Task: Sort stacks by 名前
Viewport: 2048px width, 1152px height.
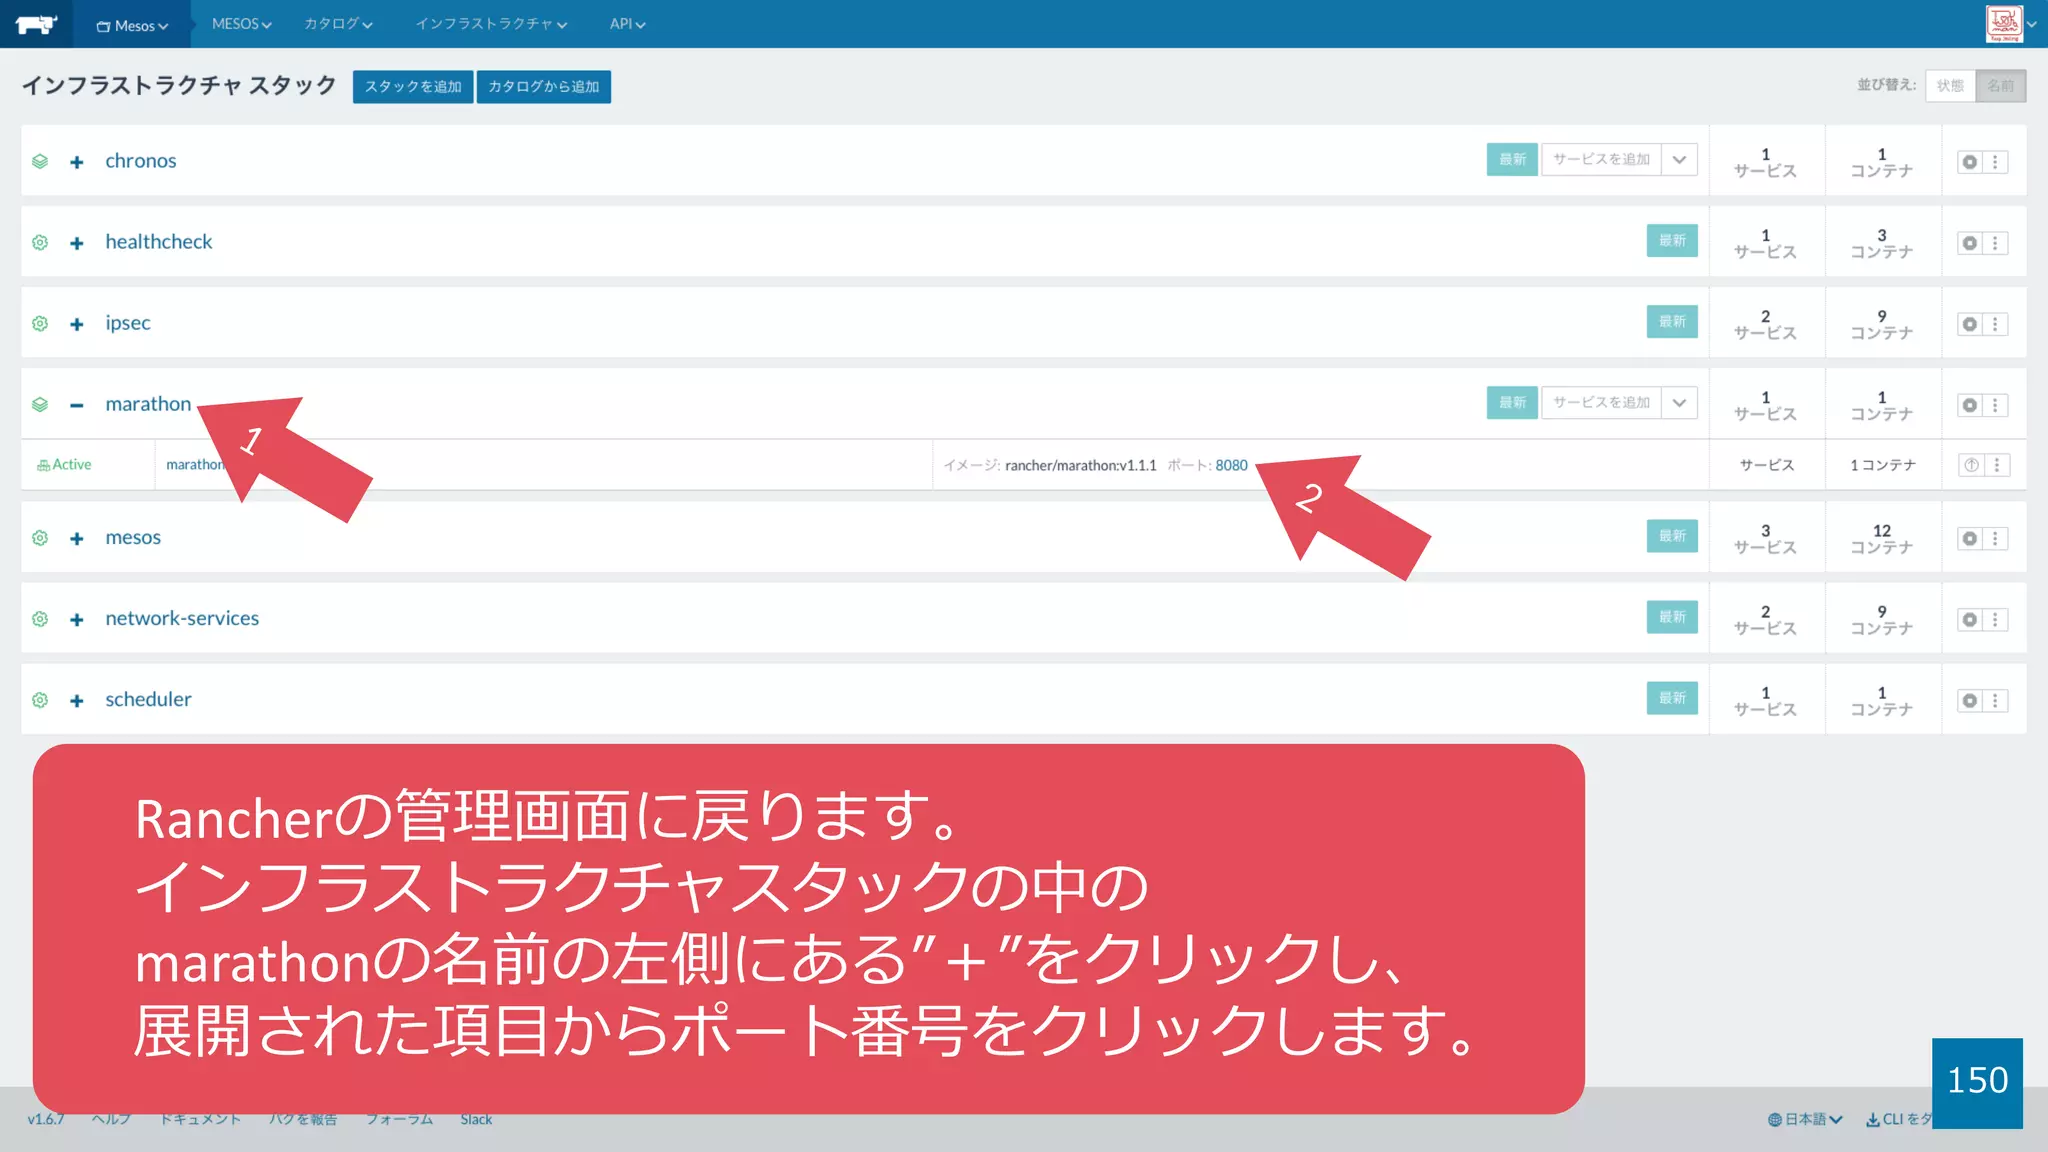Action: 2001,86
